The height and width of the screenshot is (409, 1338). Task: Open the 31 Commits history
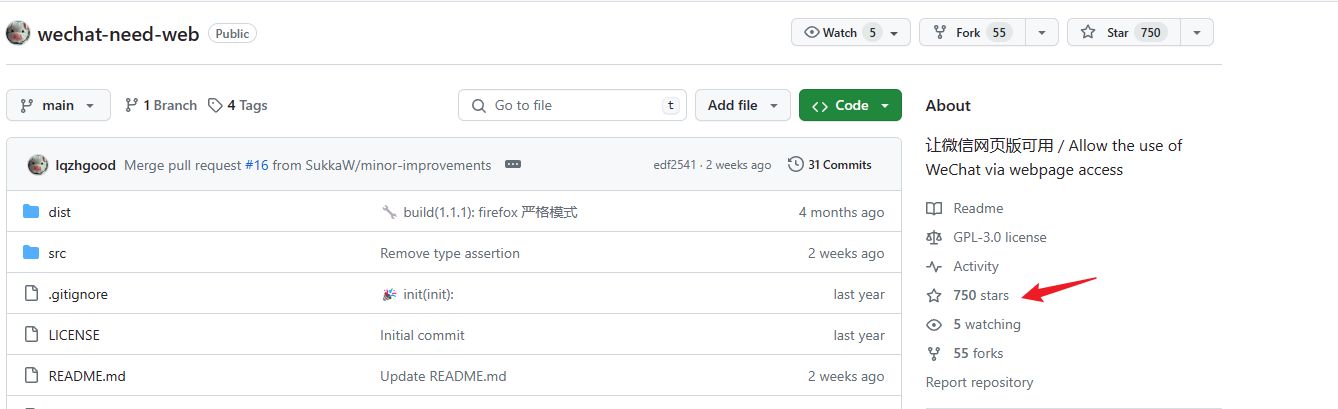pos(830,165)
